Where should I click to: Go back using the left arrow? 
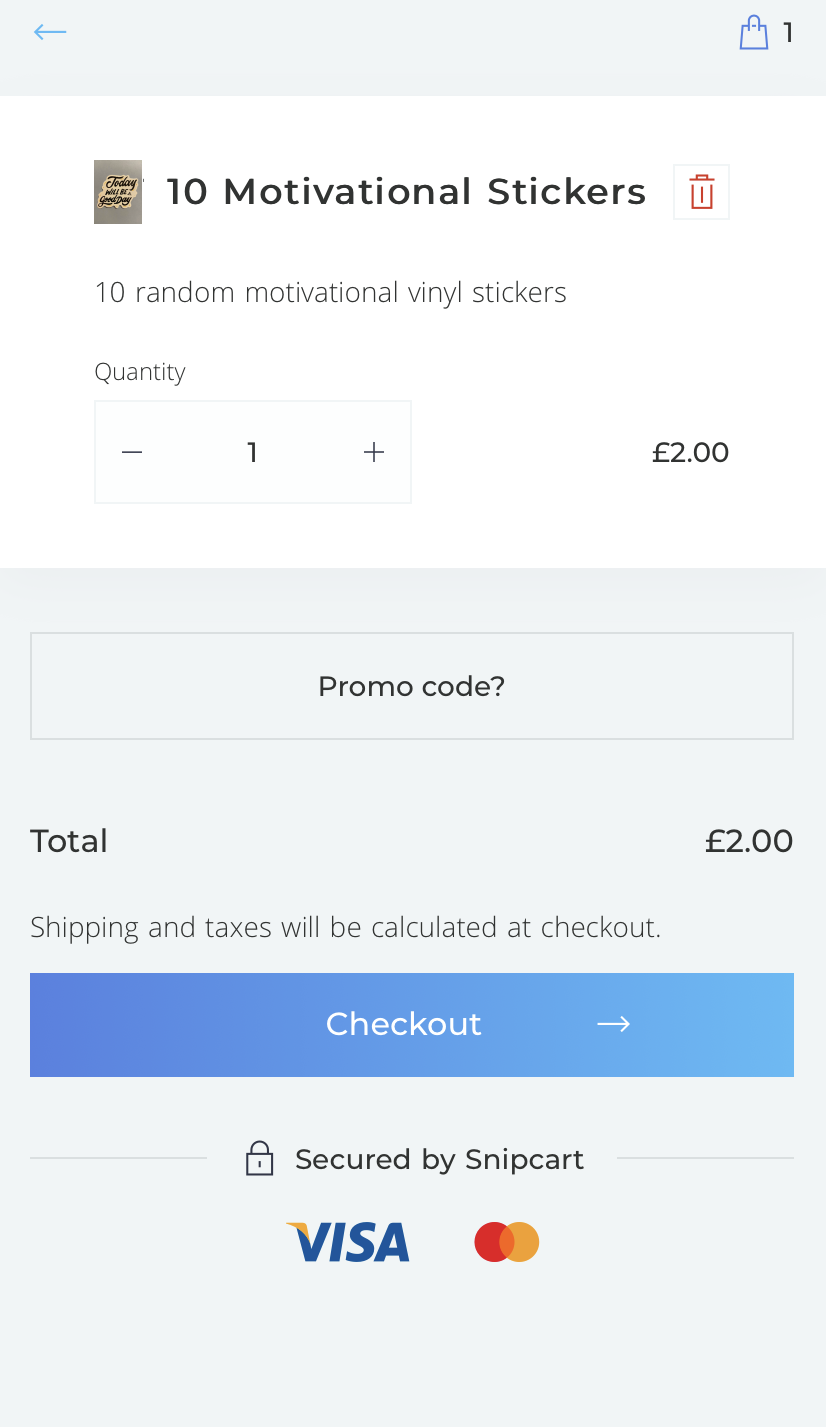[x=49, y=32]
